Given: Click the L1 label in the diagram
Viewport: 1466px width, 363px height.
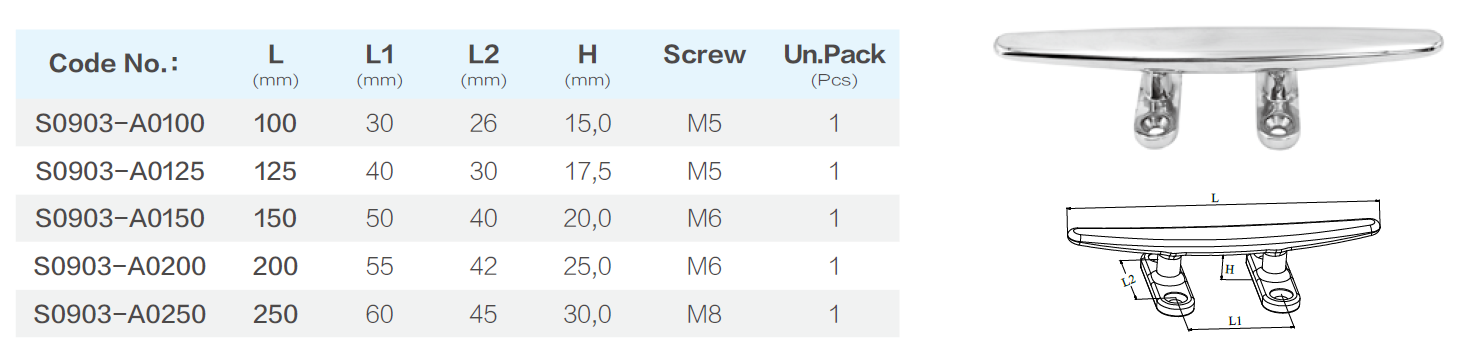Looking at the screenshot, I should coord(1234,321).
